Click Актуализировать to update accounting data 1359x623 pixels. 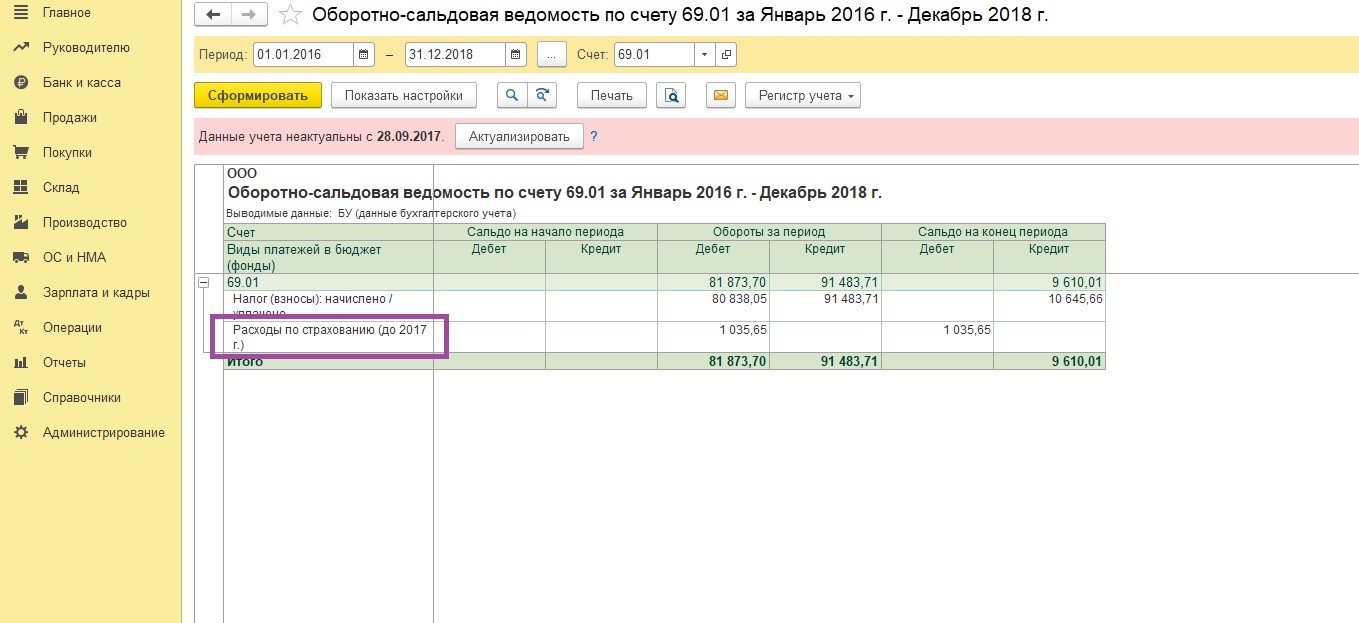click(x=518, y=135)
